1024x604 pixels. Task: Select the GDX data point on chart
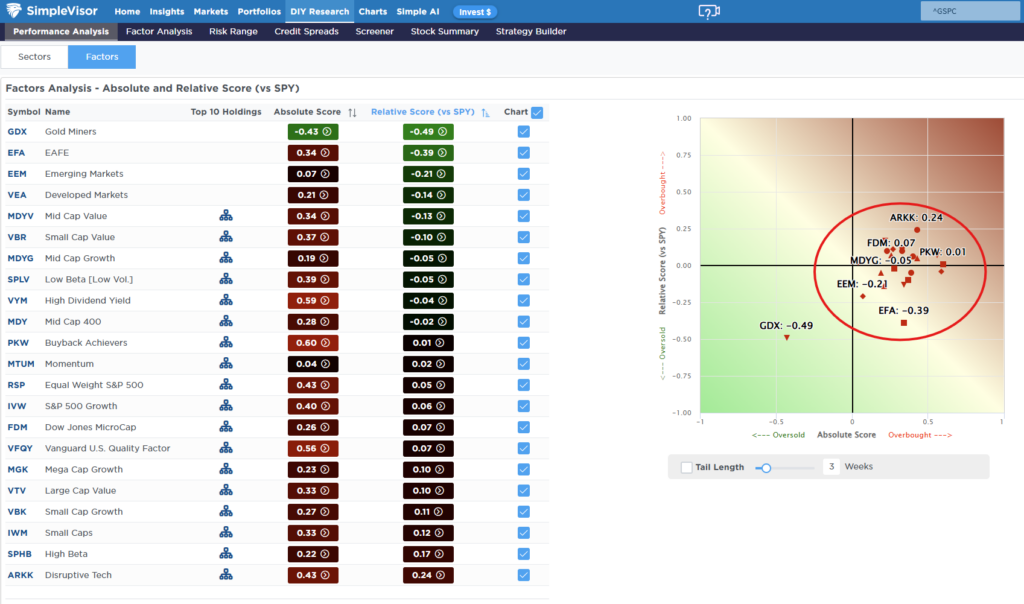(x=787, y=338)
